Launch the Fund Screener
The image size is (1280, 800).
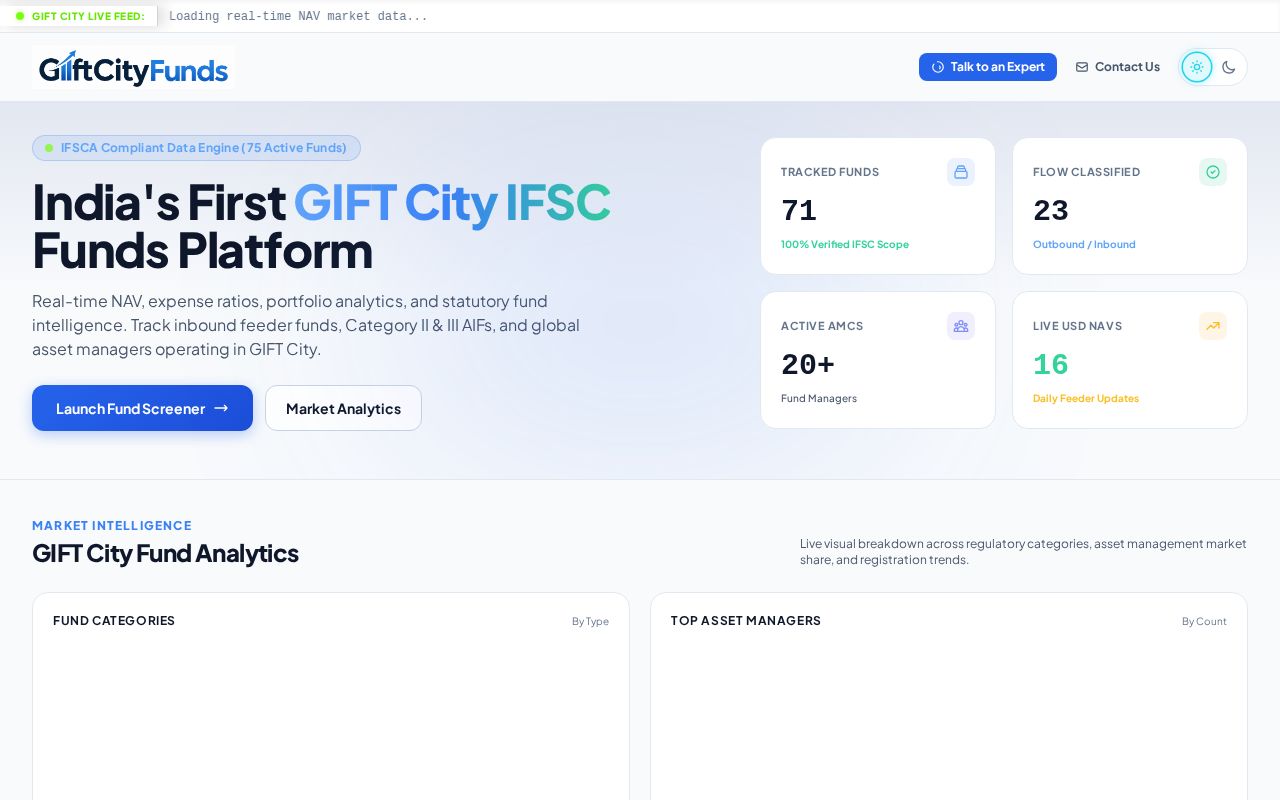tap(142, 408)
